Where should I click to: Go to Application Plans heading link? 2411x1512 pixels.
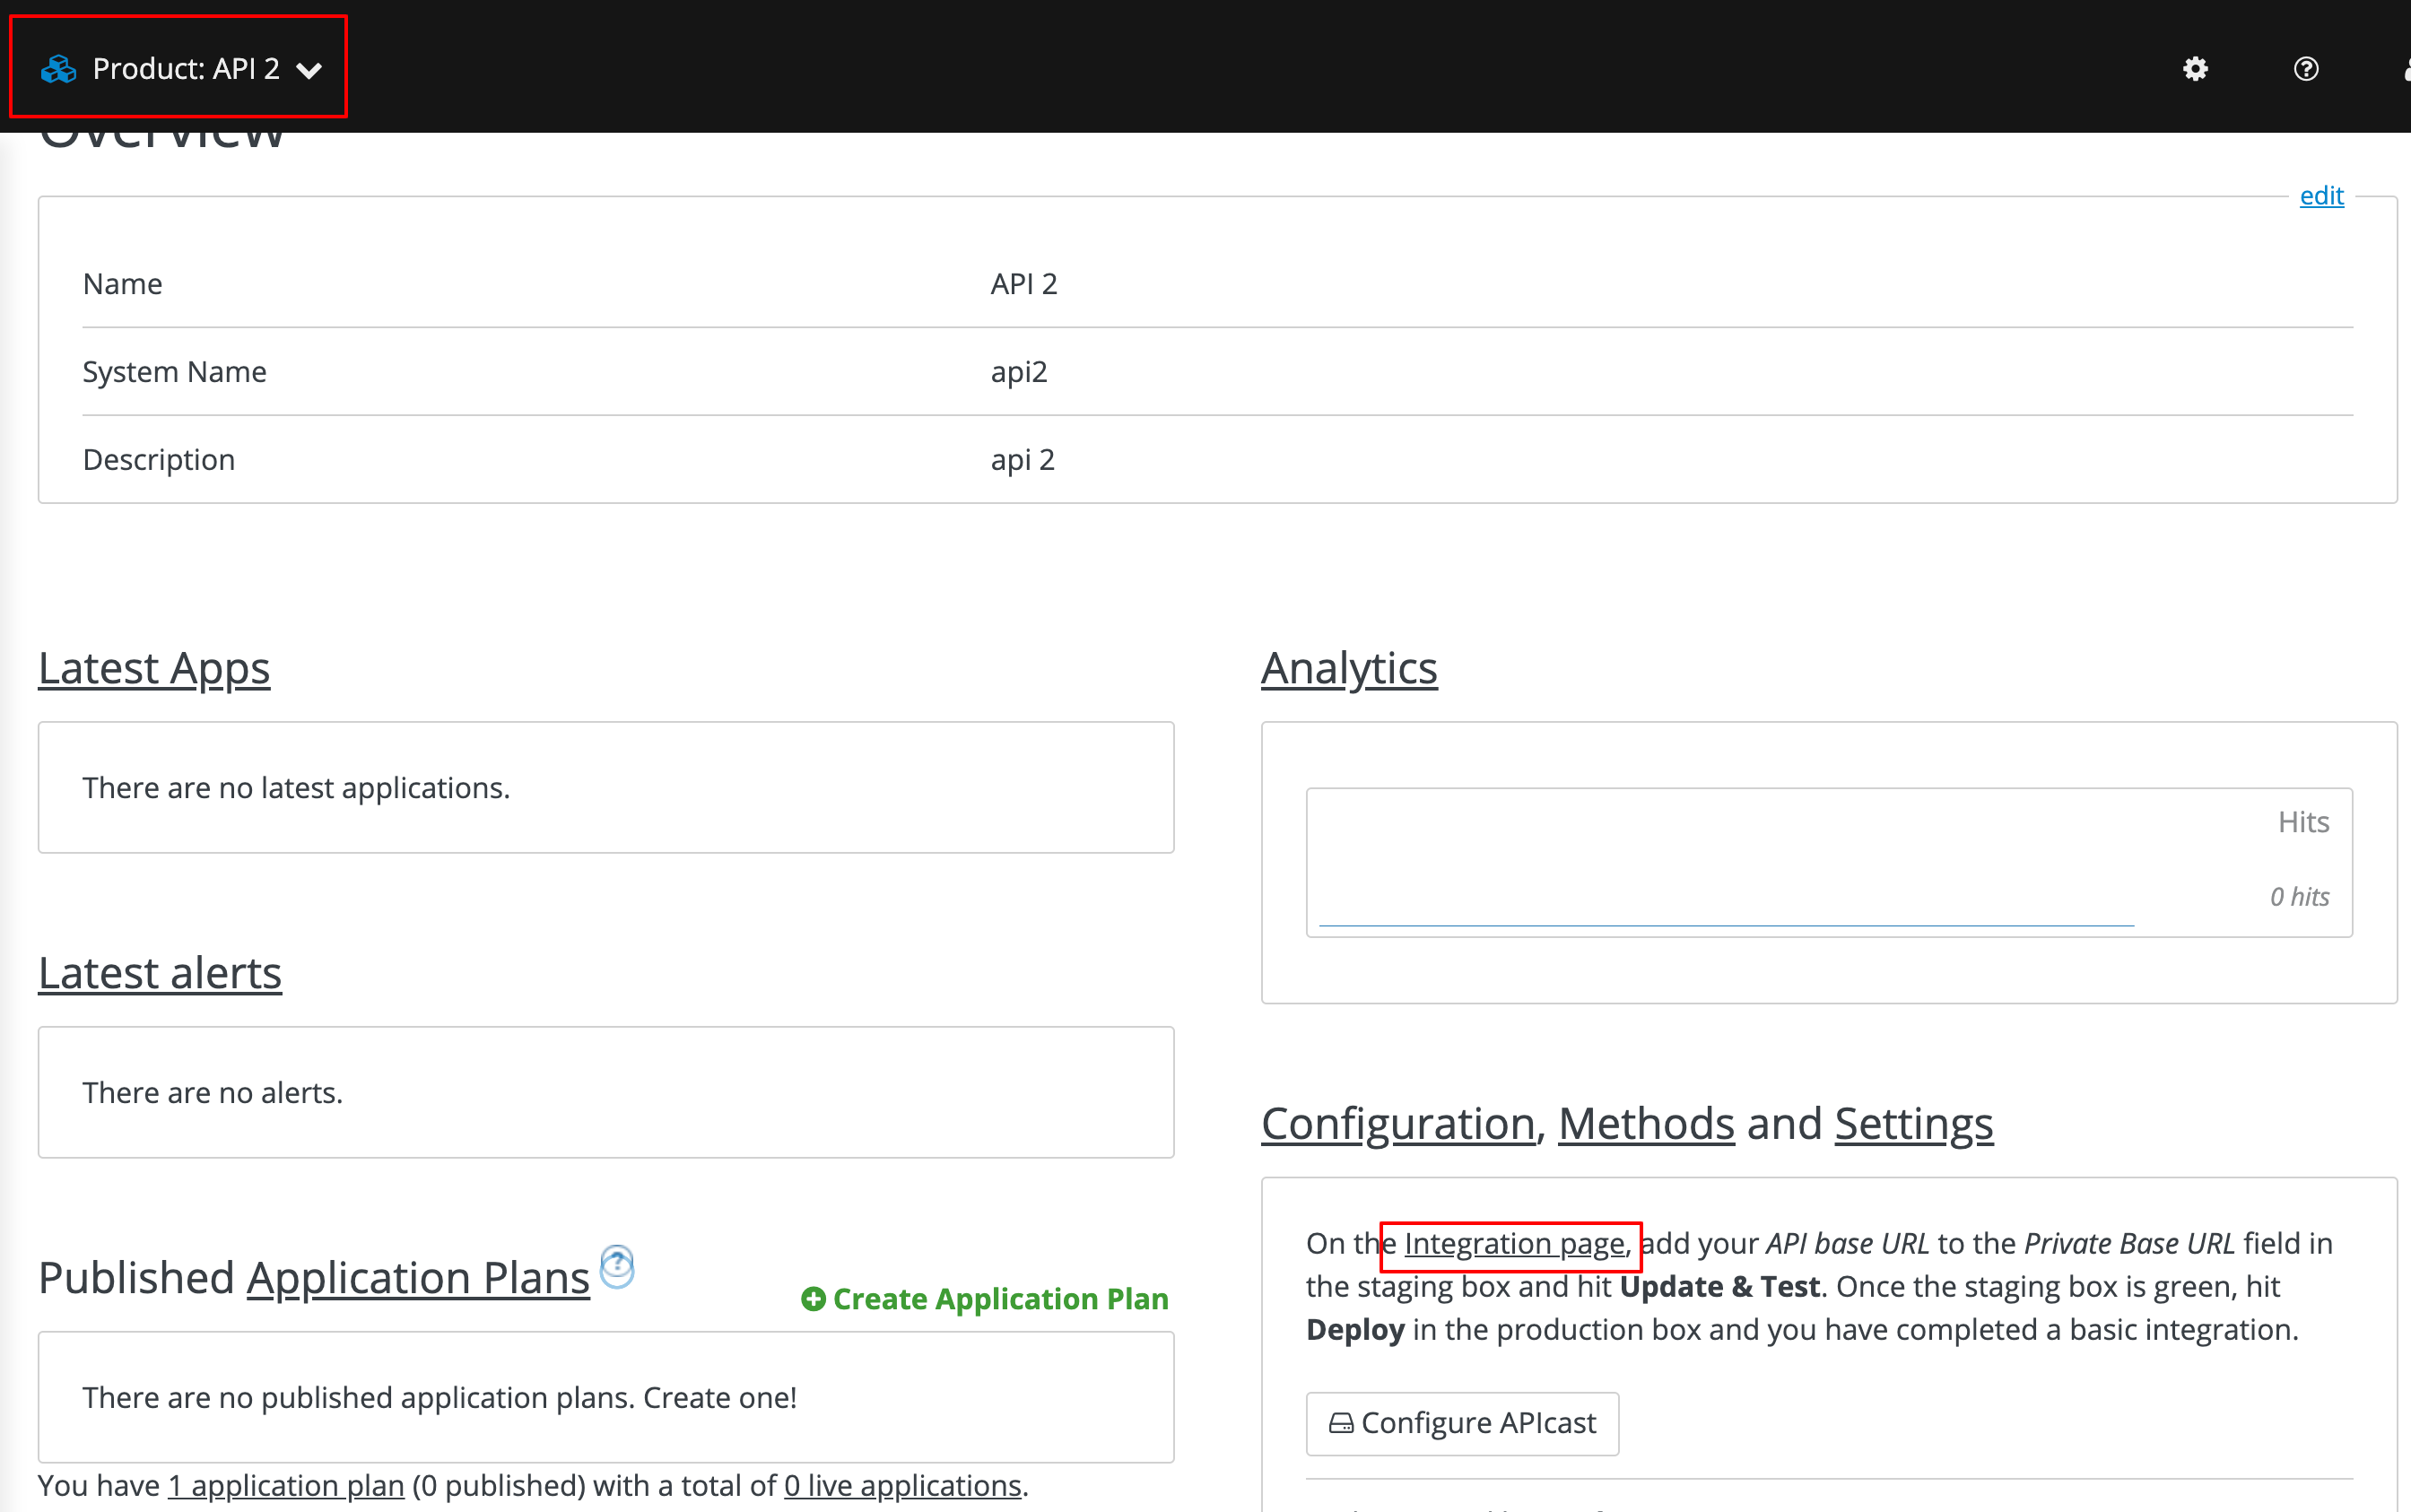[x=418, y=1278]
